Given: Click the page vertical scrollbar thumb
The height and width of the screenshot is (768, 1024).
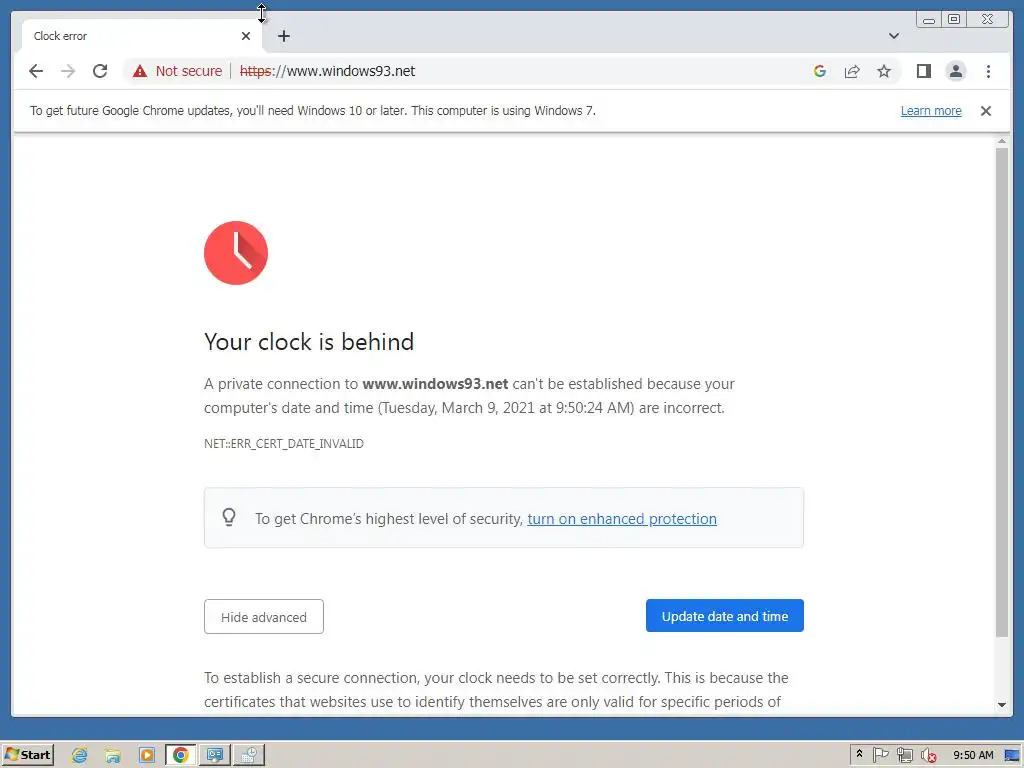Looking at the screenshot, I should click(1002, 392).
